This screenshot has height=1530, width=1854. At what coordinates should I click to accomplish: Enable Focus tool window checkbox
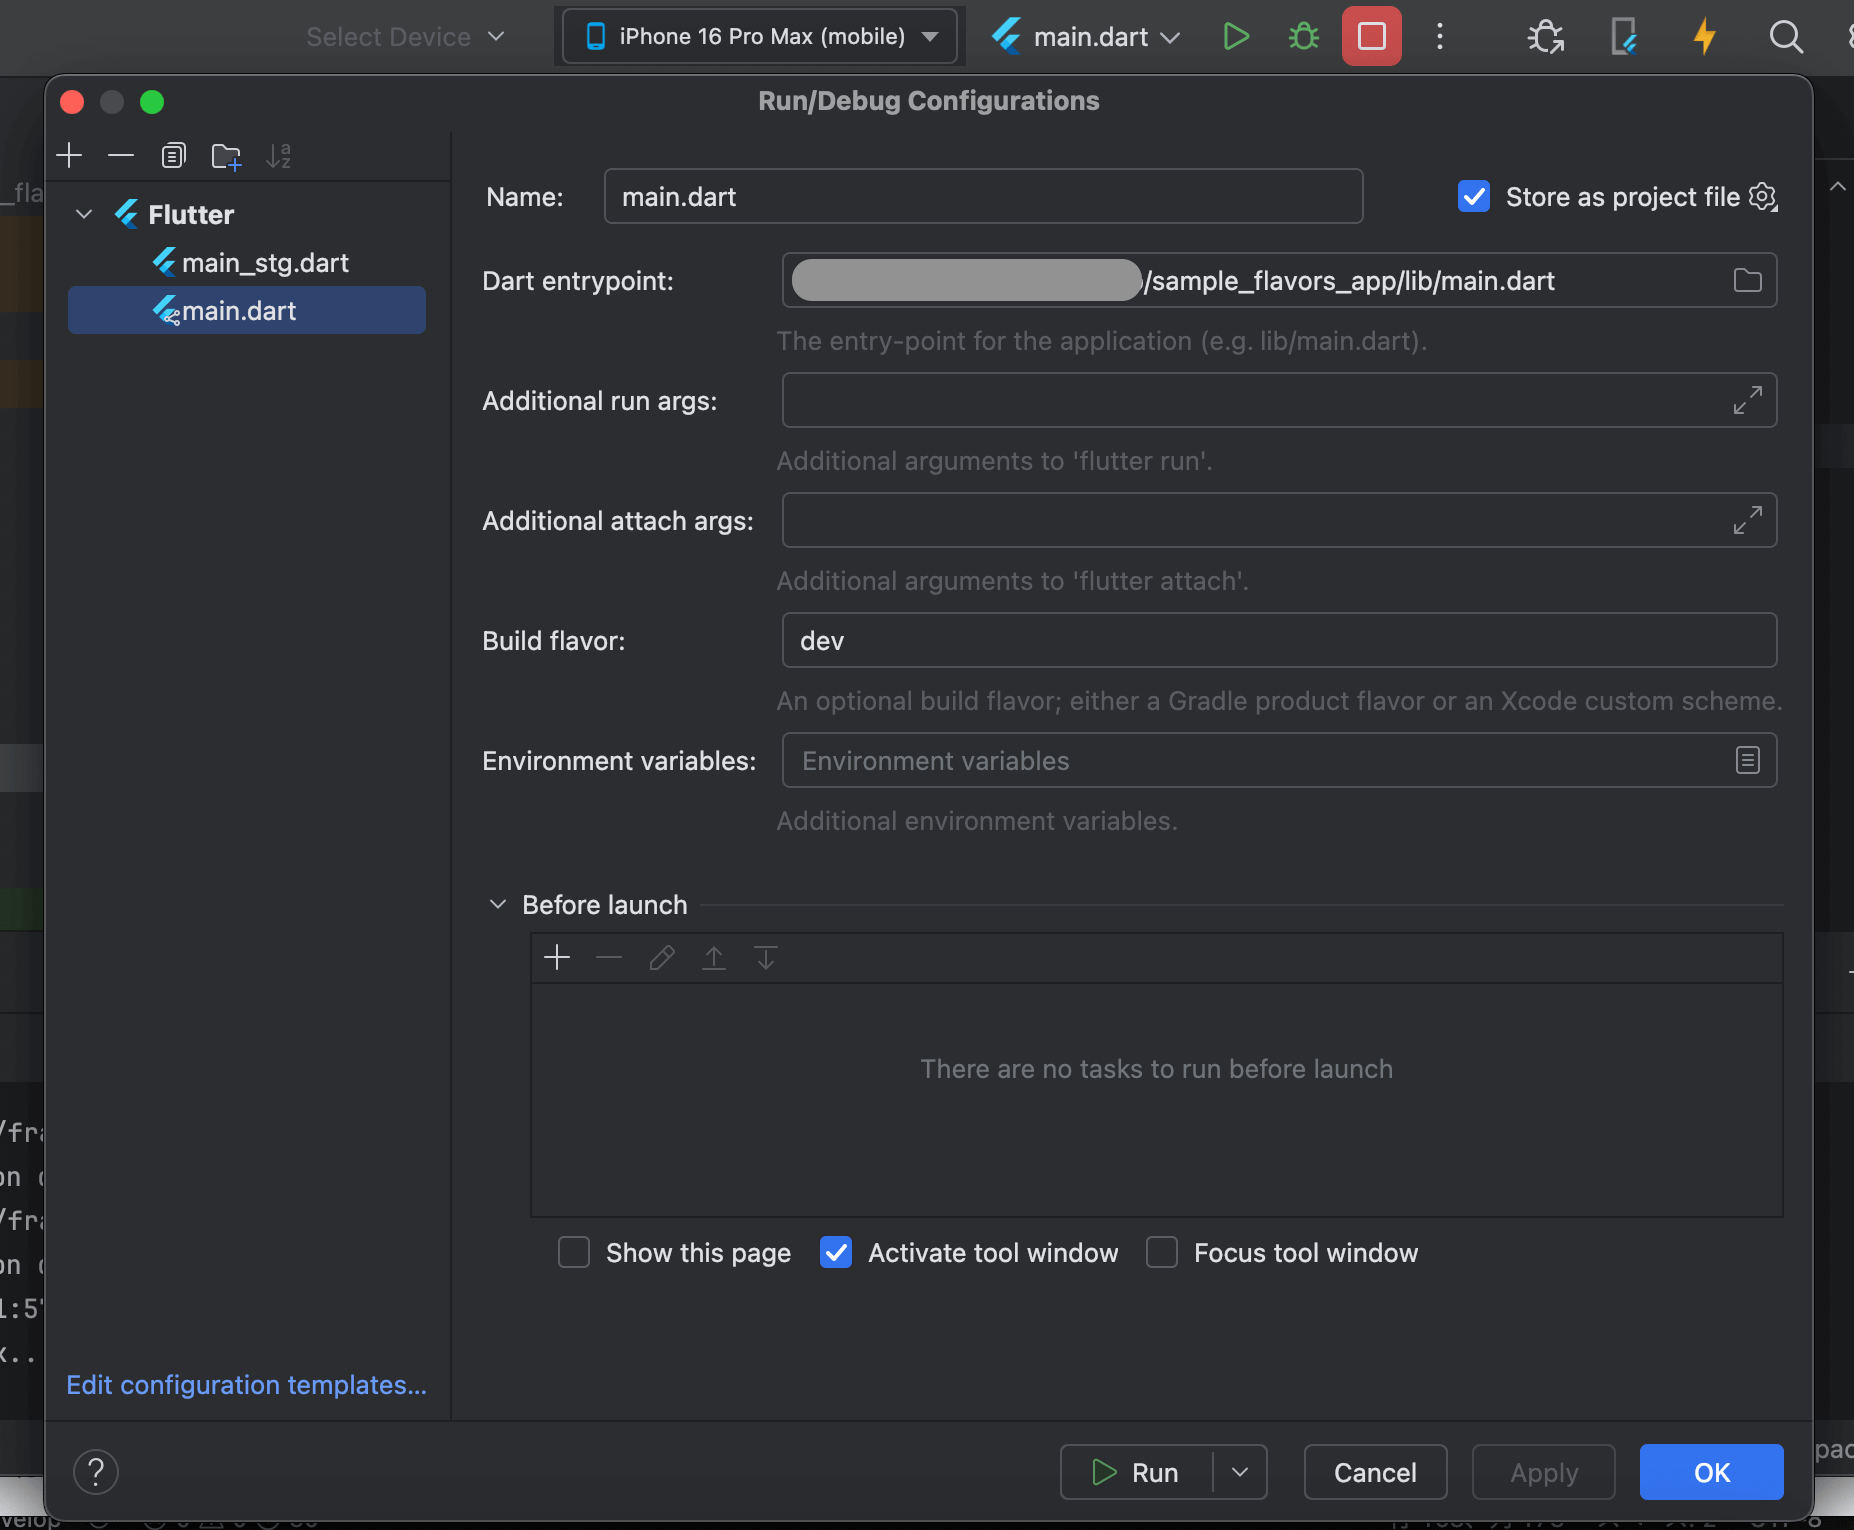[1161, 1252]
